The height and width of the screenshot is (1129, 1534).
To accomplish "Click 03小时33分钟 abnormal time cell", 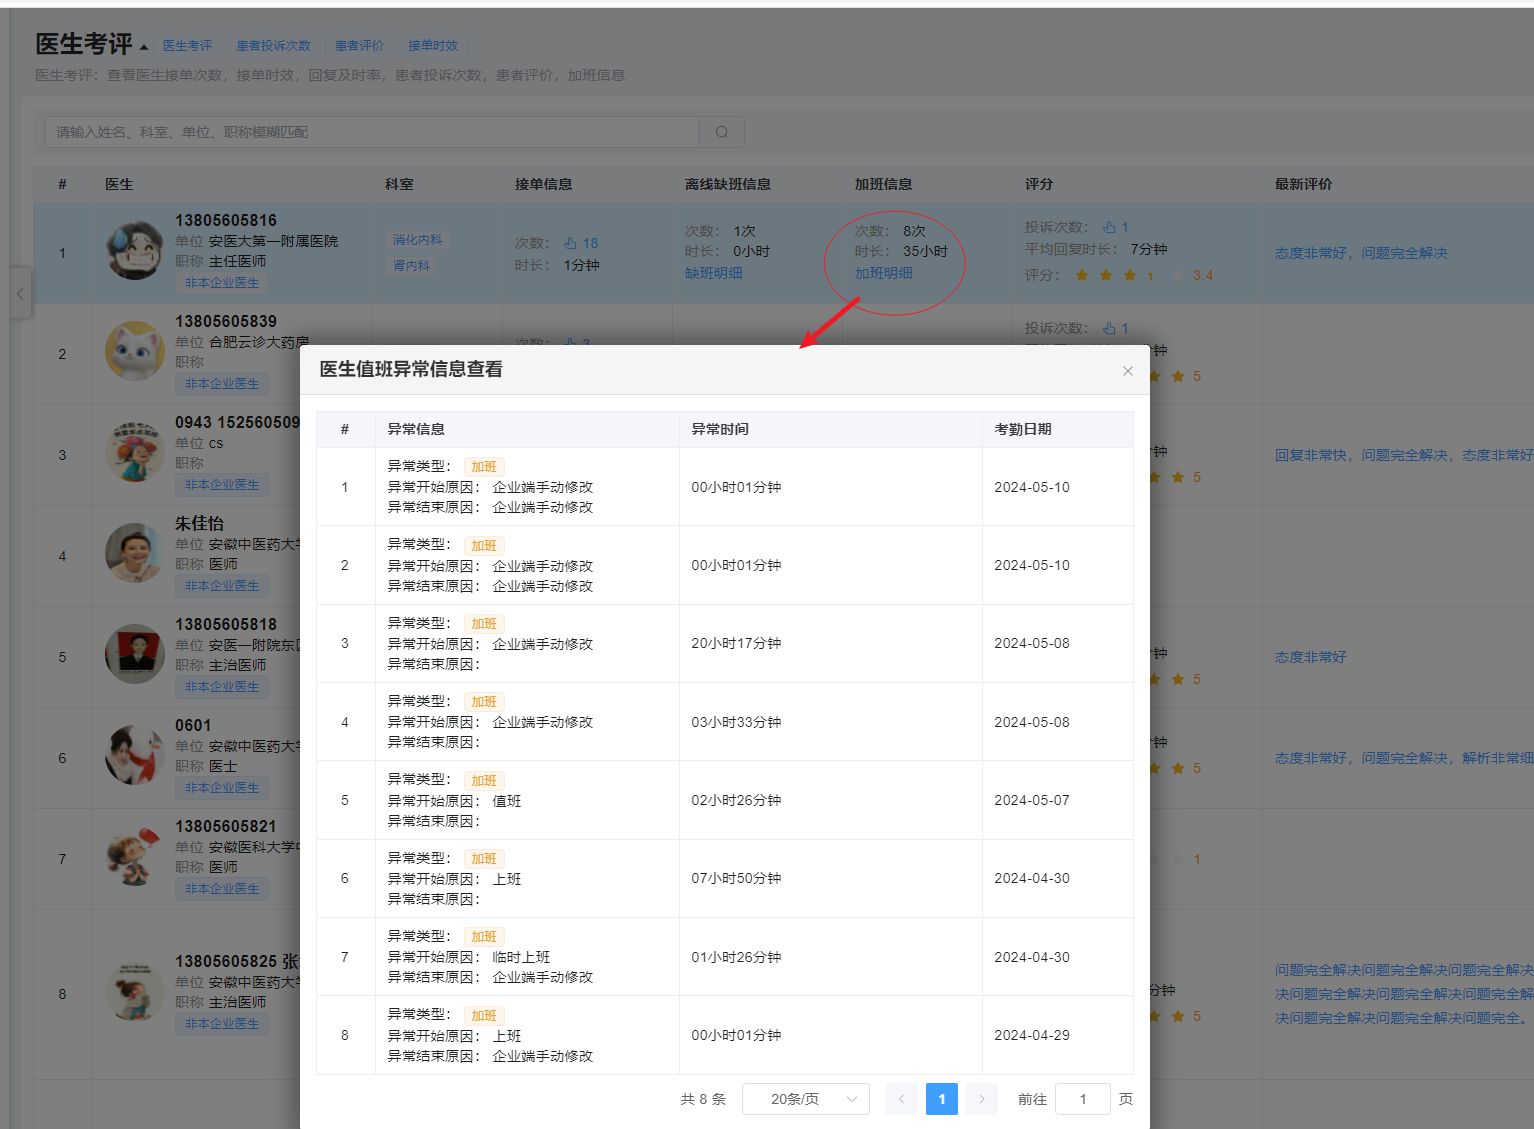I will coord(736,722).
